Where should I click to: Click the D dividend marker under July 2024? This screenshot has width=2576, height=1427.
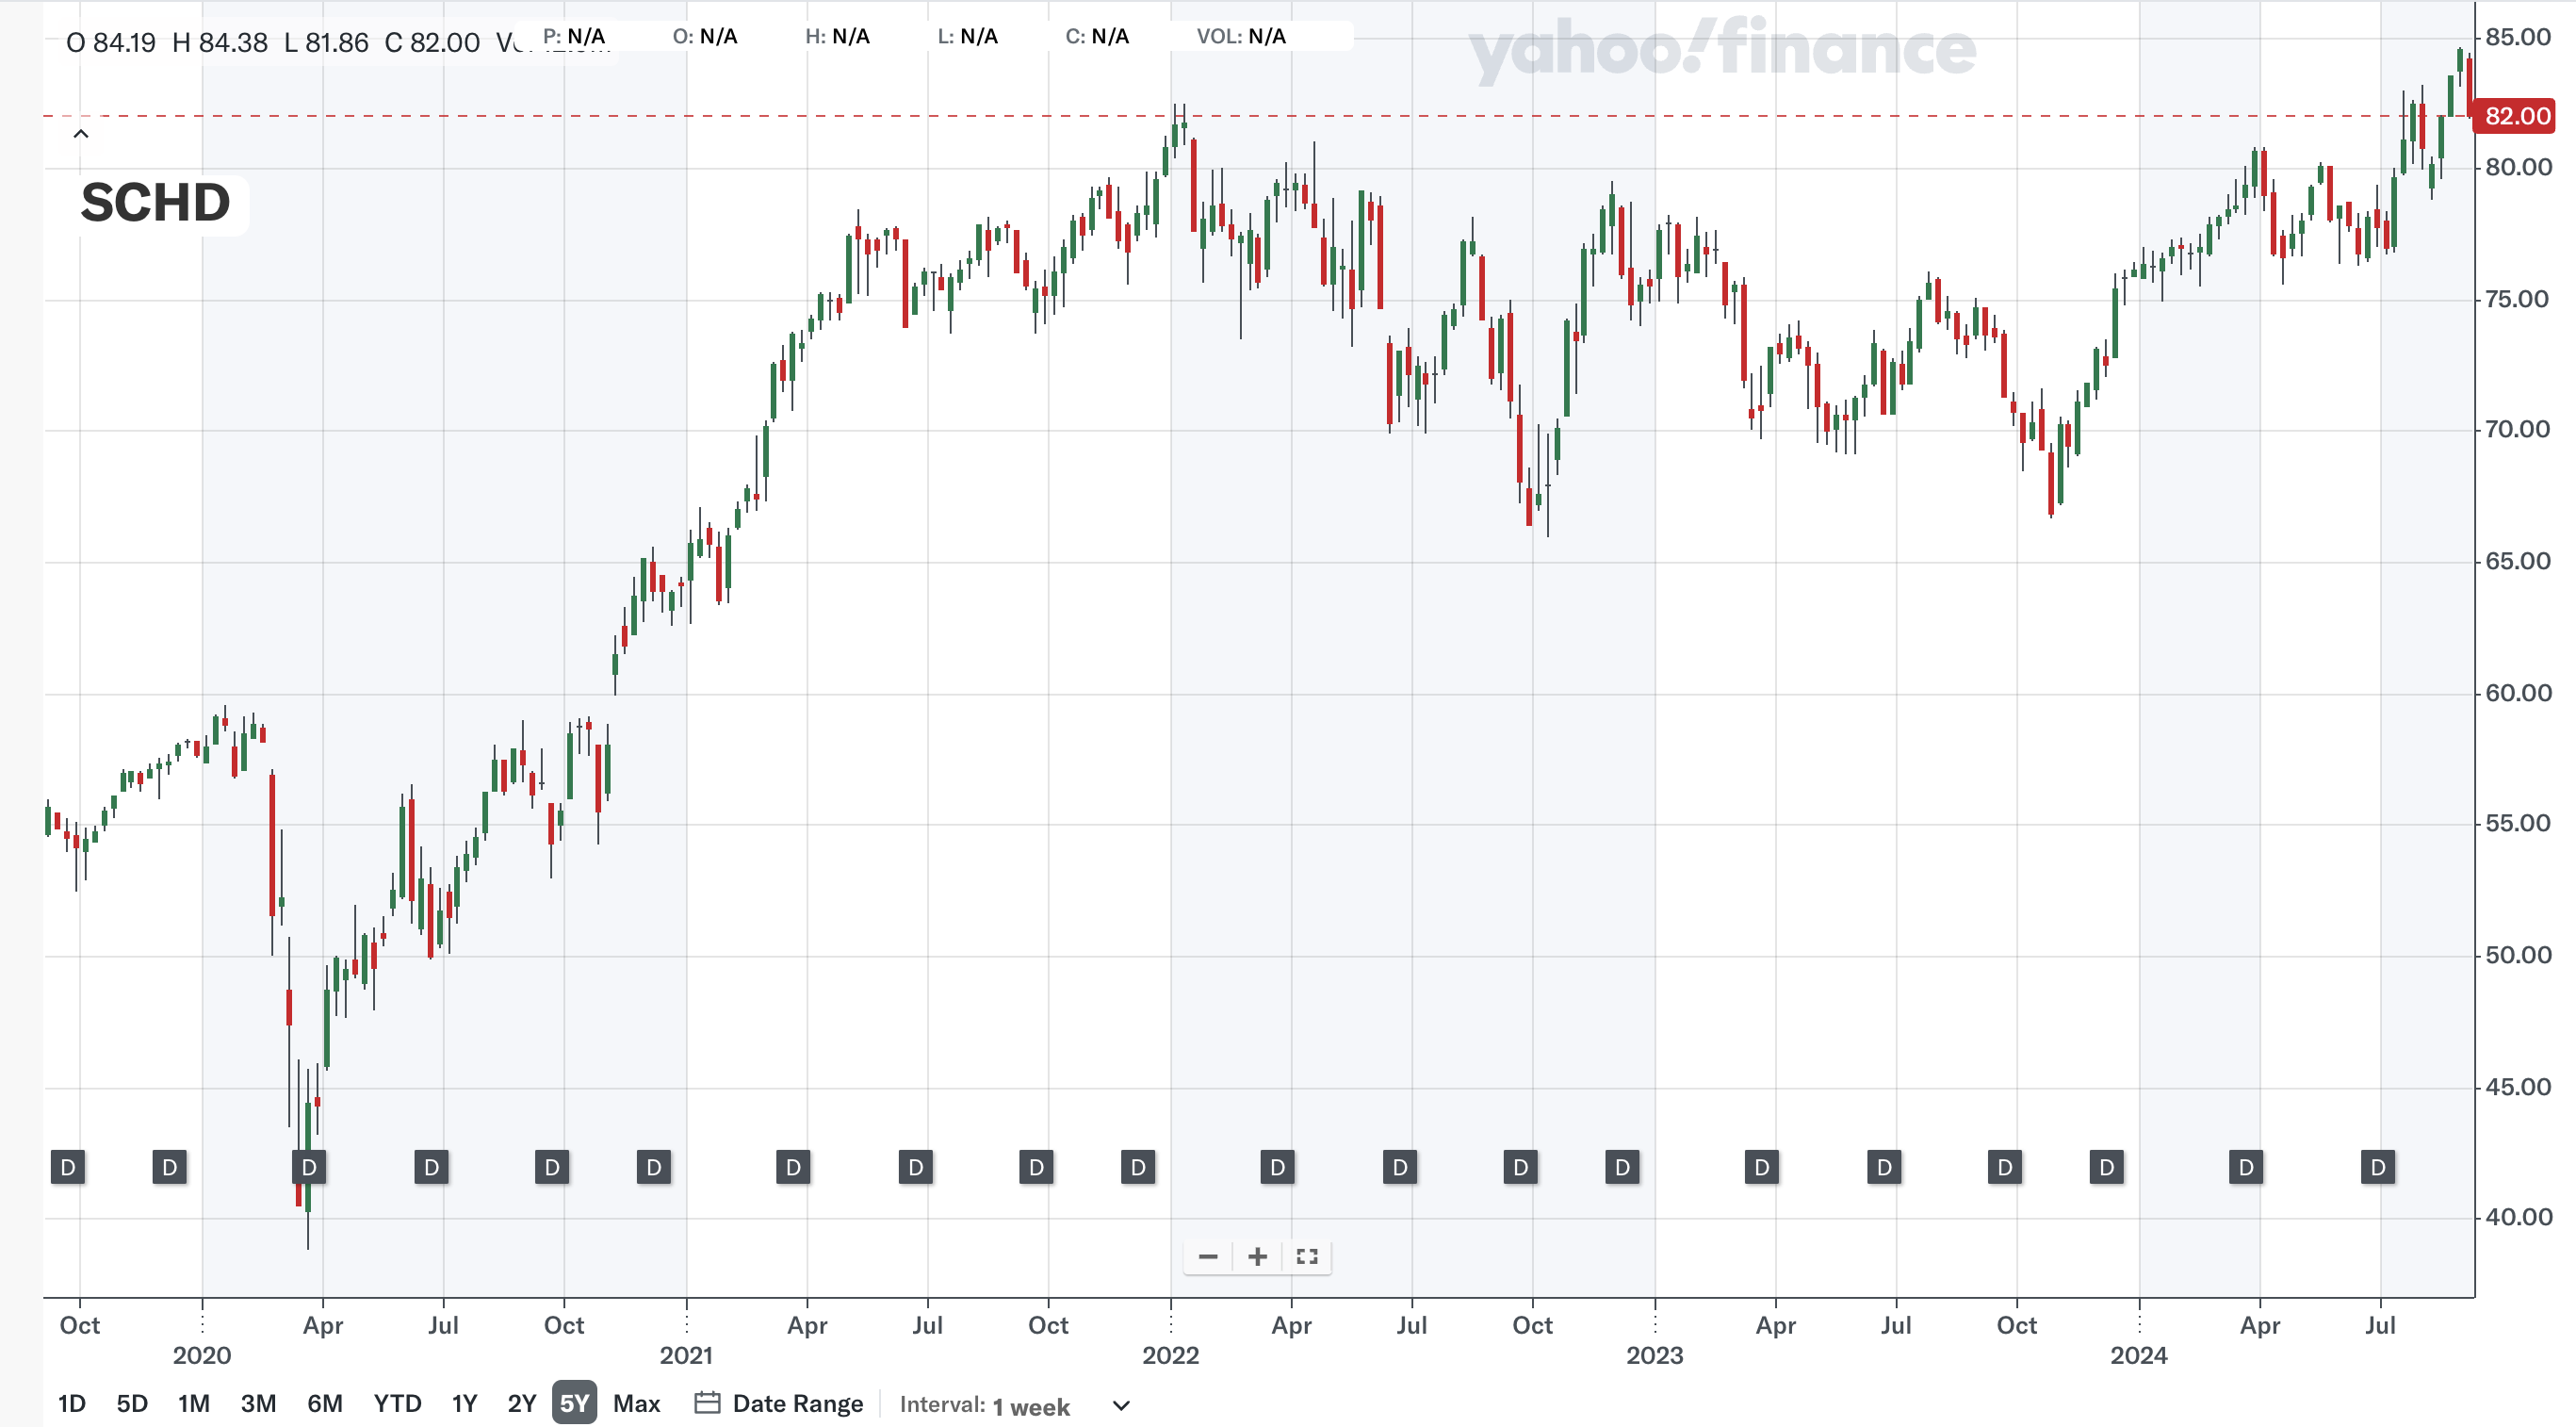click(2377, 1166)
